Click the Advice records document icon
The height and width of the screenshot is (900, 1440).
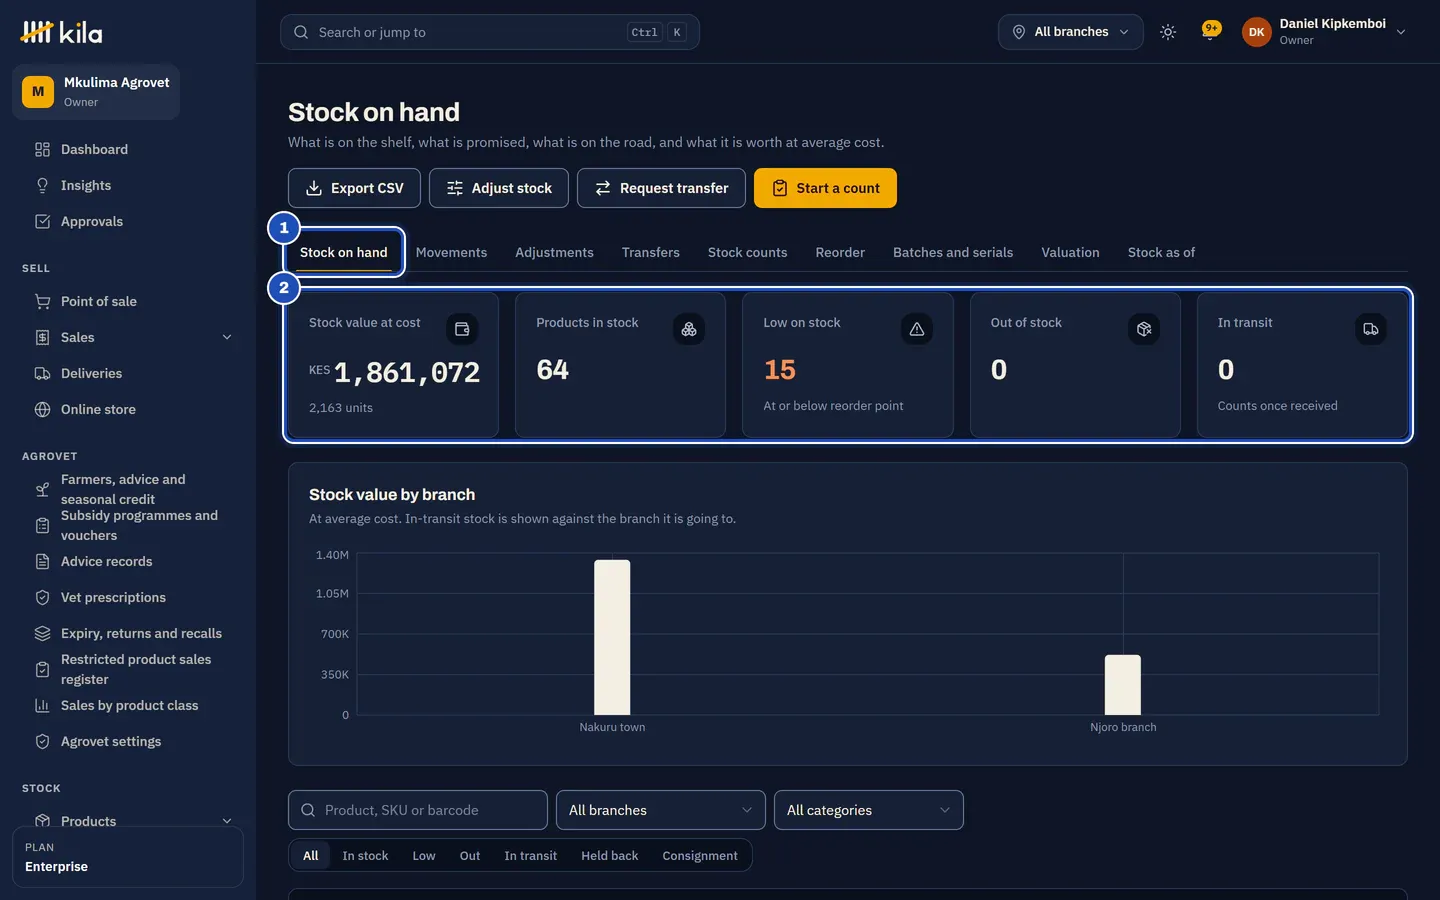tap(42, 562)
